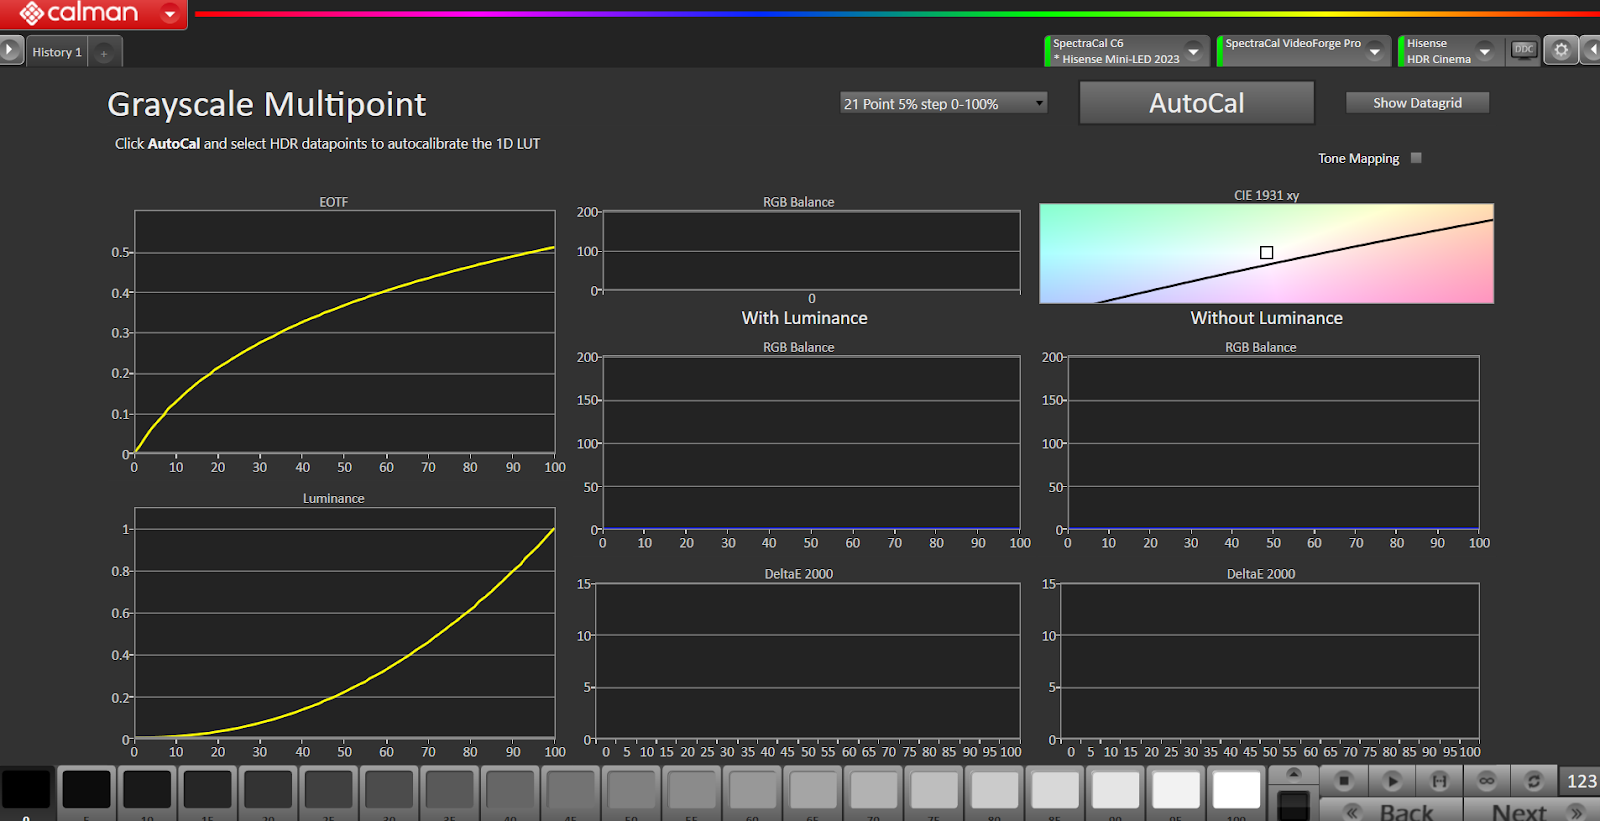This screenshot has width=1600, height=821.
Task: Open the 21 Point 5% step dropdown
Action: [943, 104]
